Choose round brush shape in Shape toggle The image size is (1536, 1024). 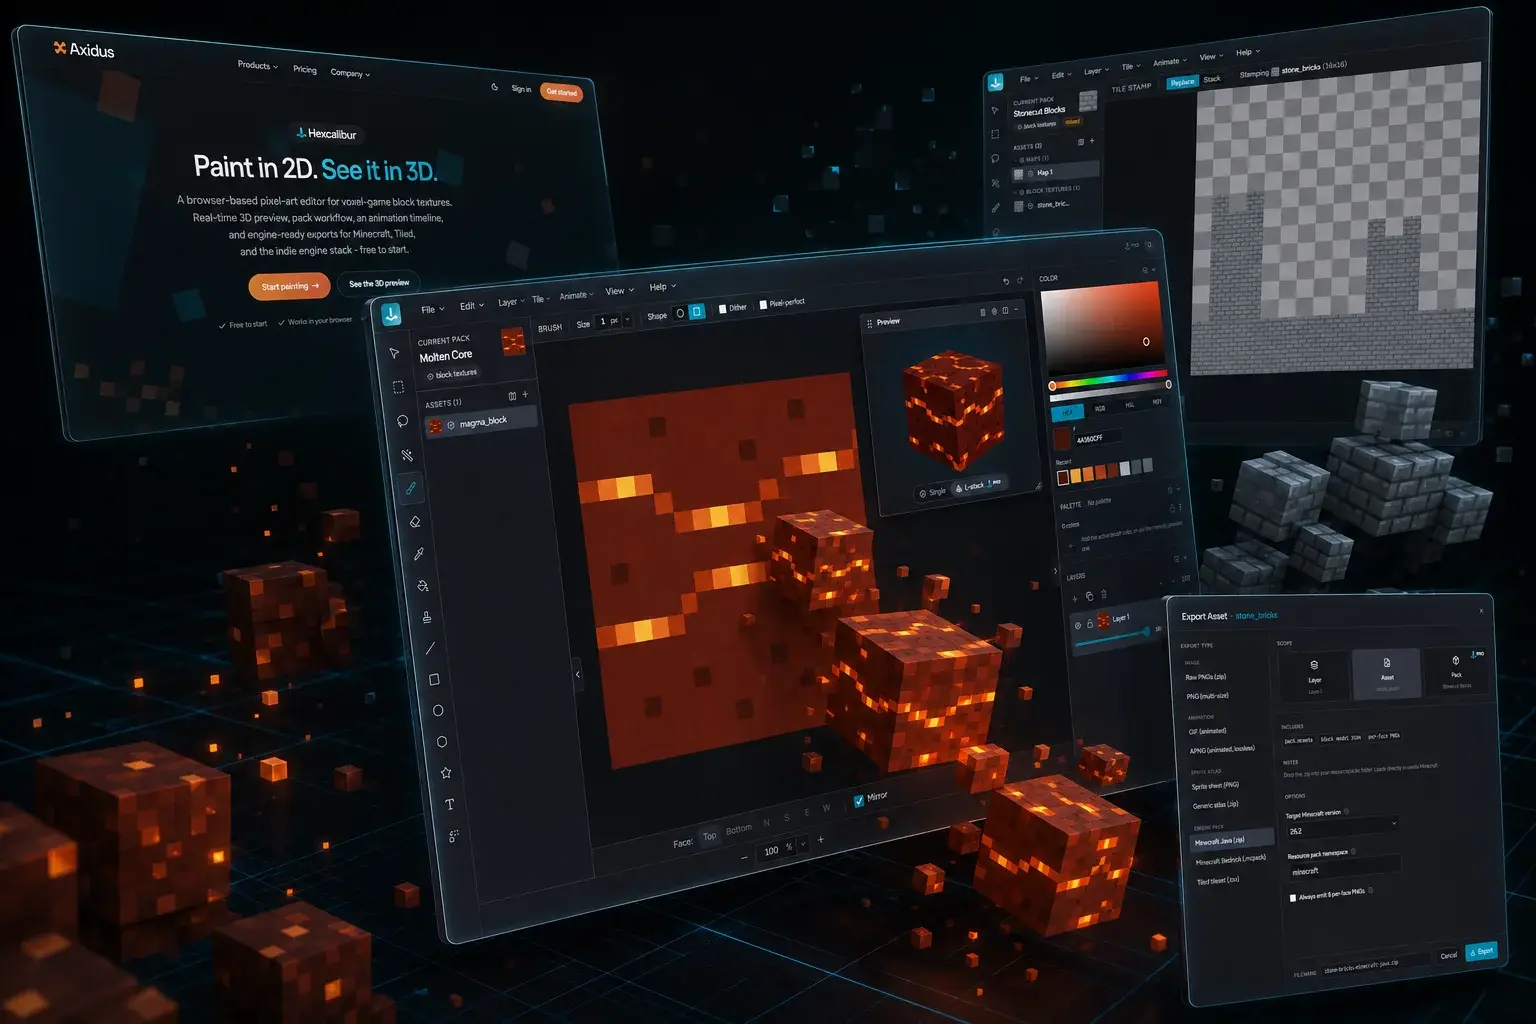coord(680,313)
